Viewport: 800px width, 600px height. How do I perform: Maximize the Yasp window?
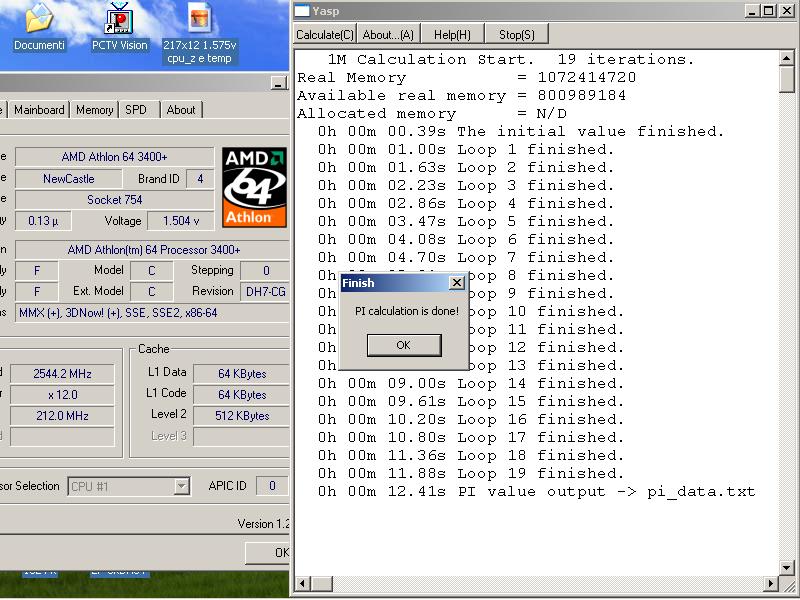[x=768, y=11]
